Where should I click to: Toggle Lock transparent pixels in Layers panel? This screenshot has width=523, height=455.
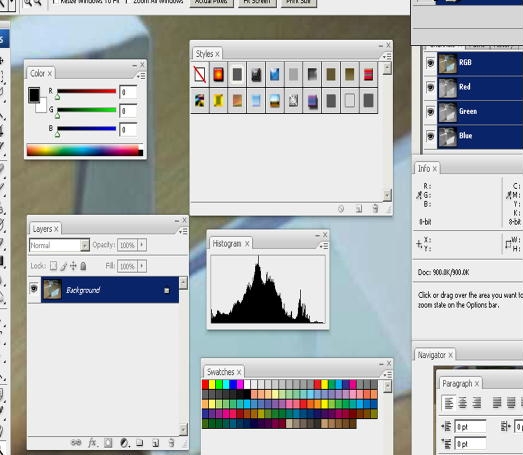click(x=53, y=266)
